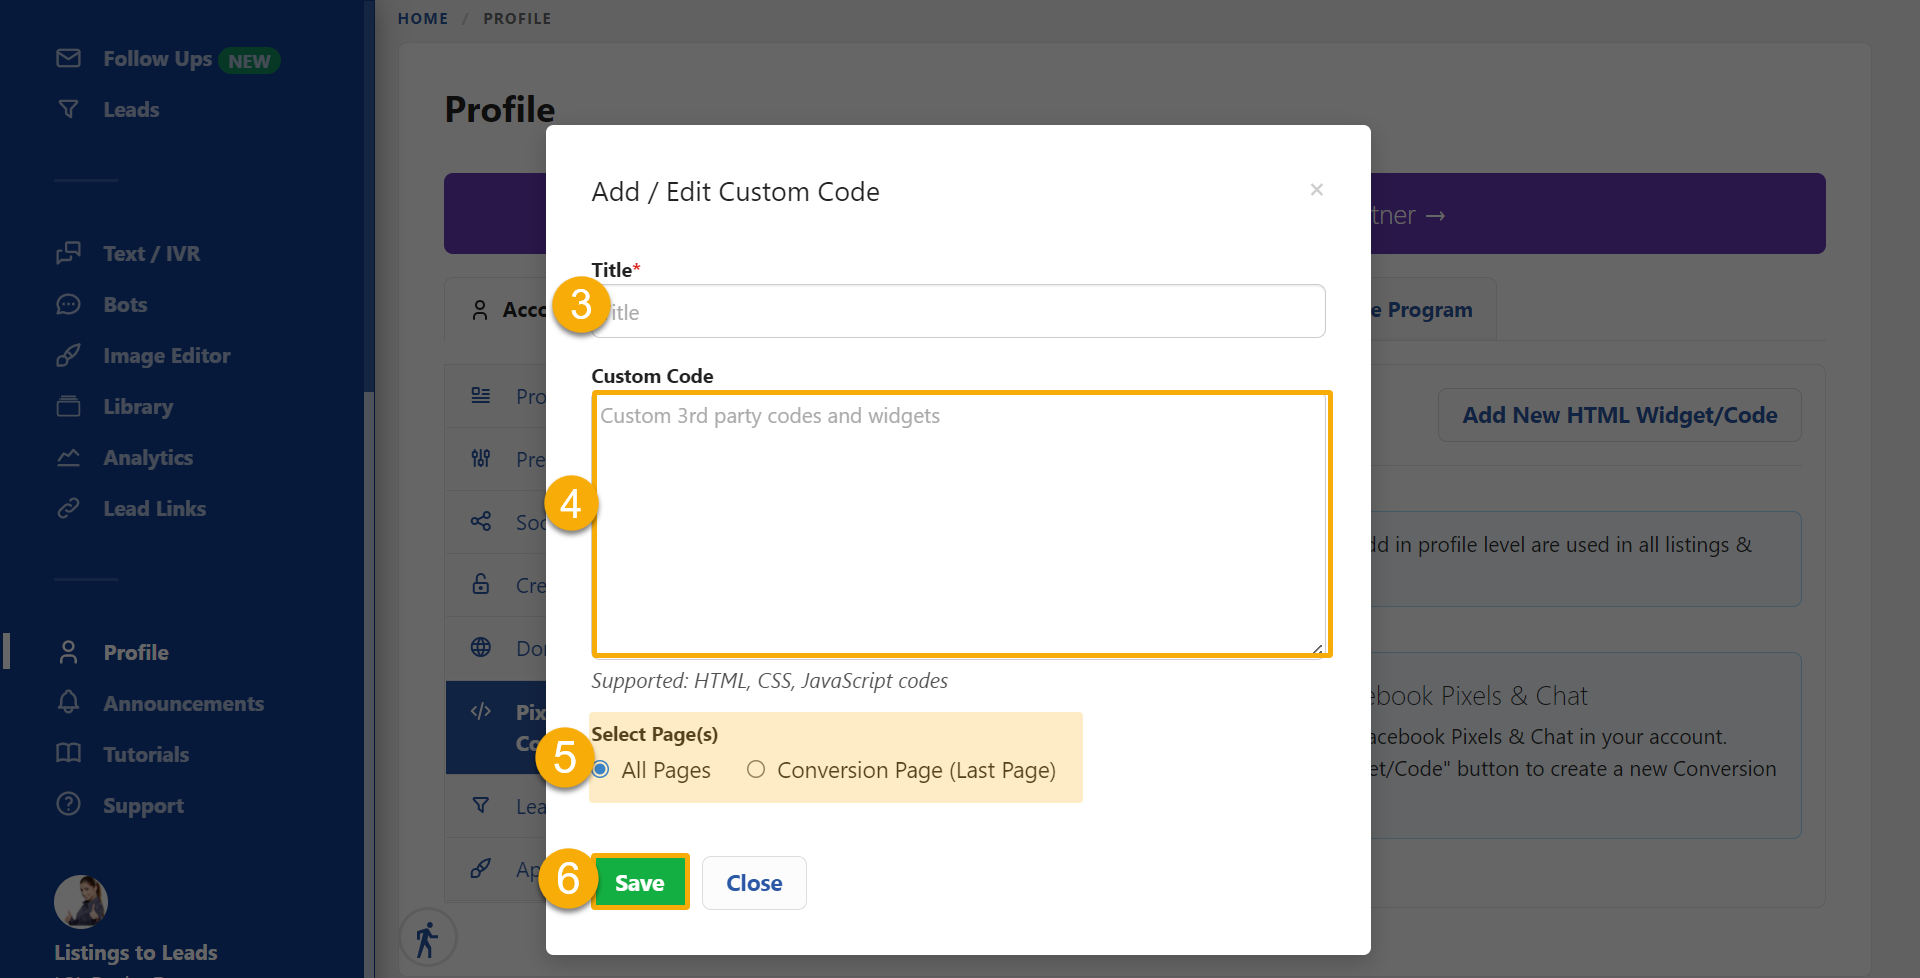Choose Conversion Page (Last Page)
The height and width of the screenshot is (978, 1920).
[x=756, y=769]
